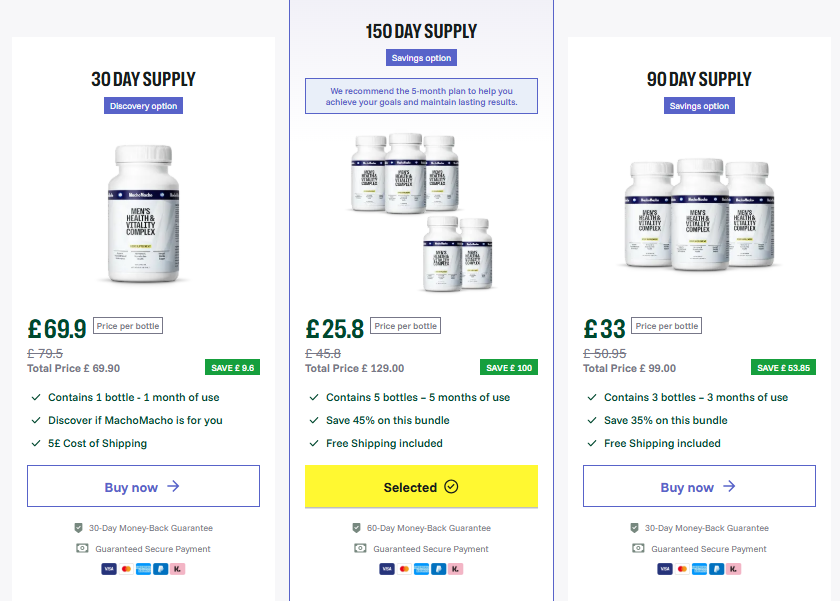Click the Klarna icon under 150 Day Supply

(x=456, y=569)
